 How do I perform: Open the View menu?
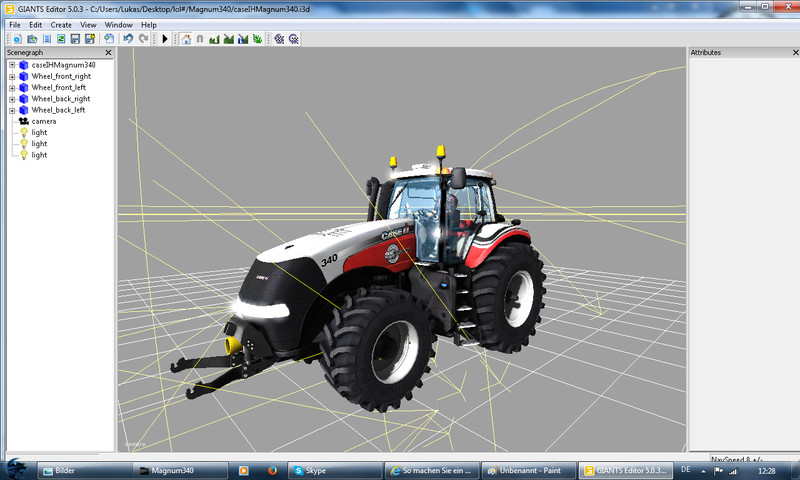coord(88,24)
